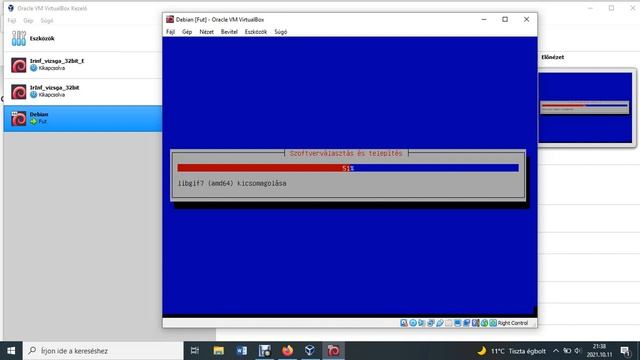
Task: Click the running Debian machine icon in the list
Action: [x=19, y=118]
